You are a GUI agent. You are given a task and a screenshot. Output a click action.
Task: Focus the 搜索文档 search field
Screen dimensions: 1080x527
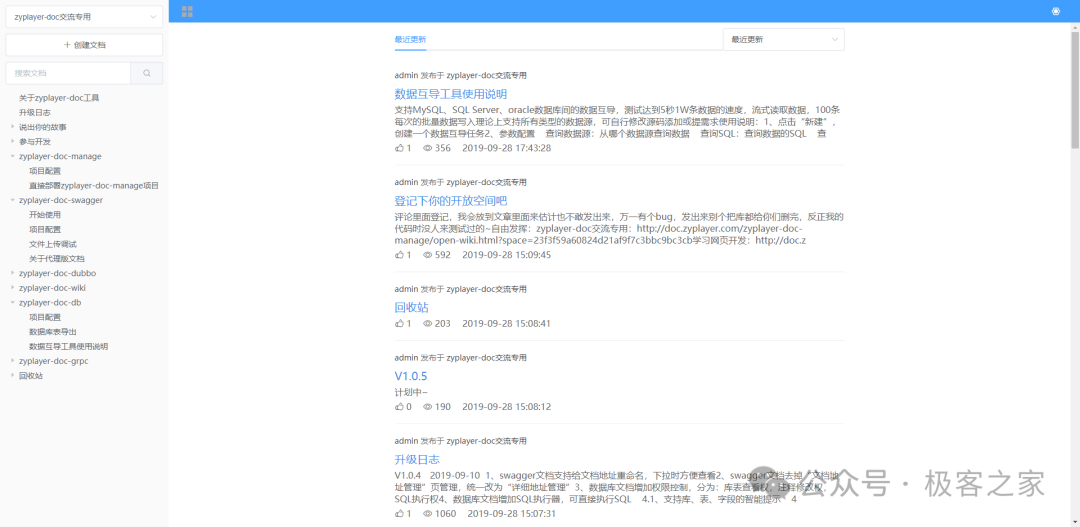[68, 73]
